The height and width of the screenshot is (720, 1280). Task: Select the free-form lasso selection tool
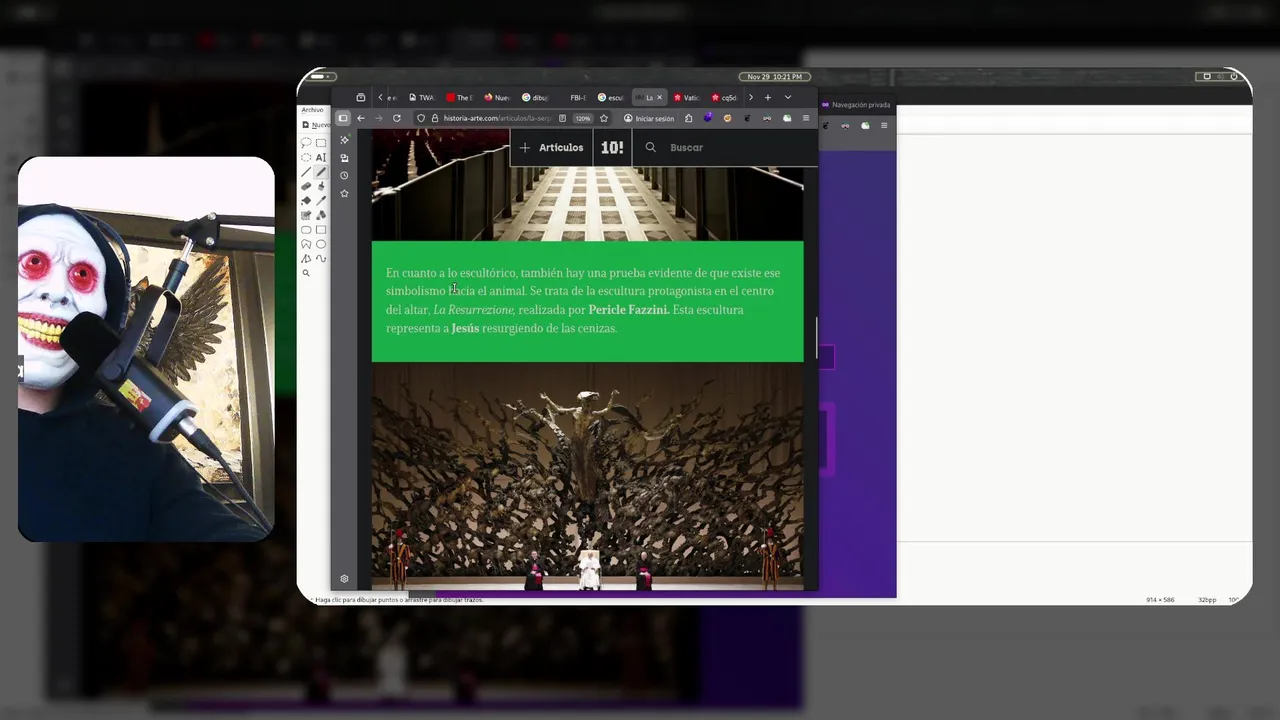coord(306,142)
